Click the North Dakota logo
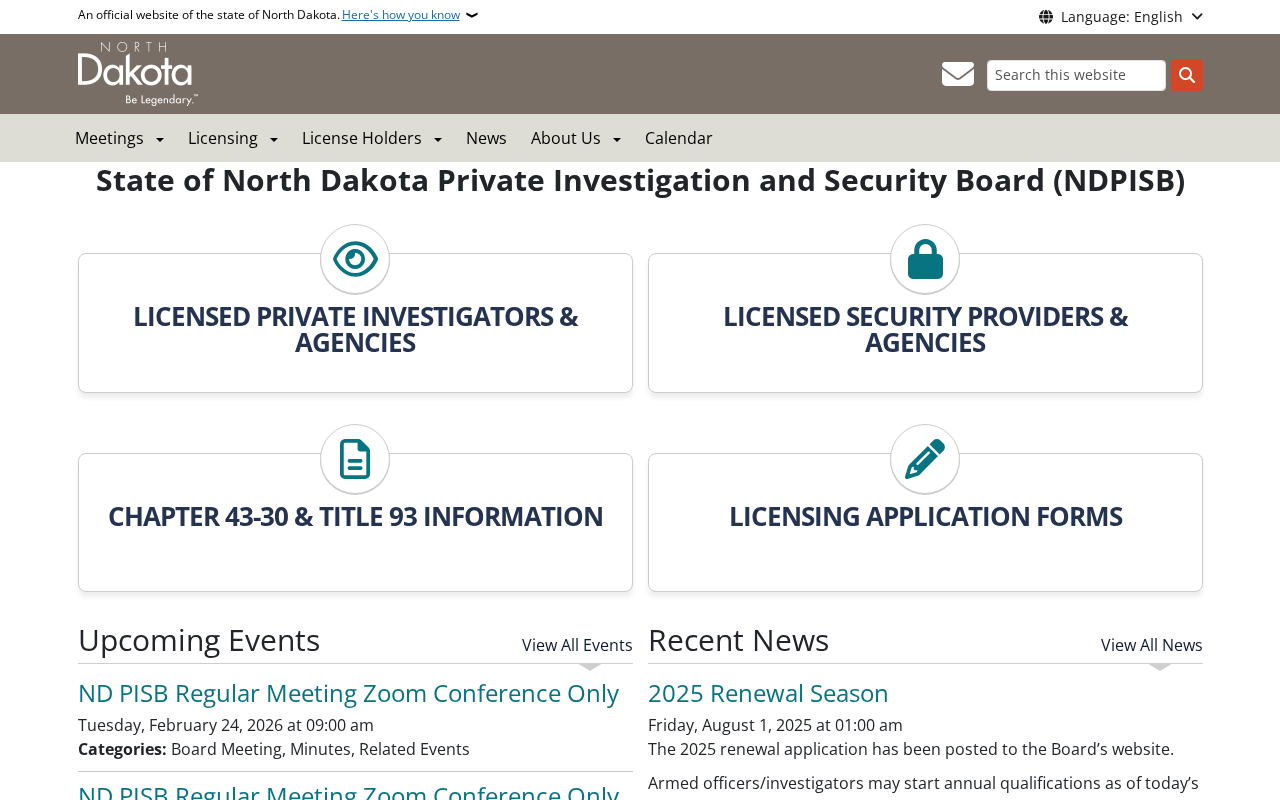The width and height of the screenshot is (1280, 800). [137, 74]
